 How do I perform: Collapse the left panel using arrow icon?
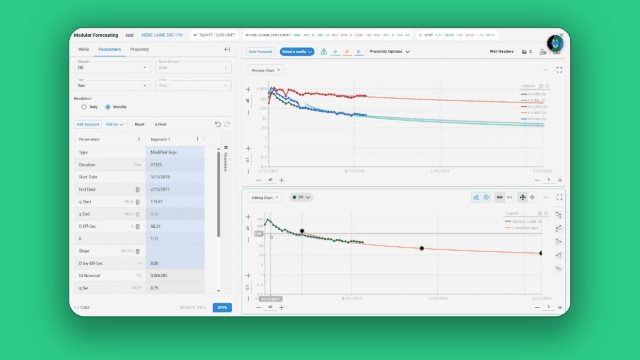(x=227, y=49)
